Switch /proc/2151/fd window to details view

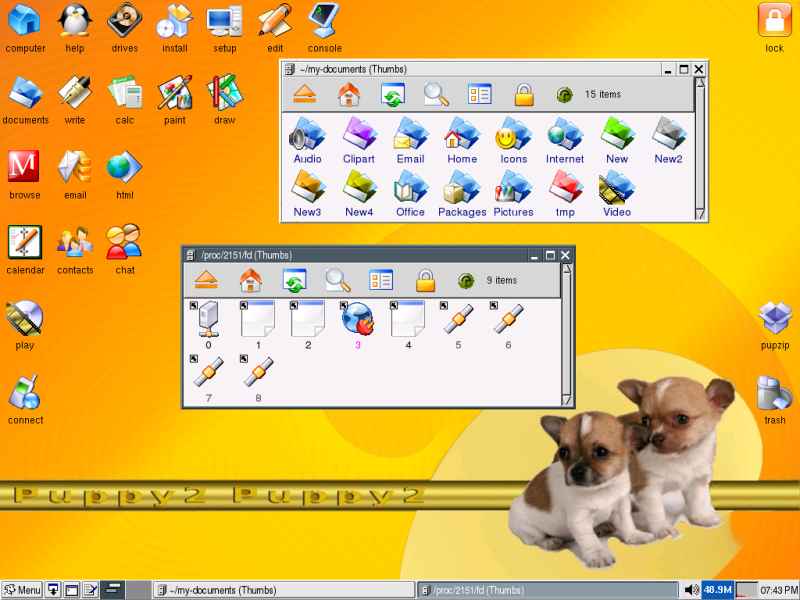tap(381, 280)
